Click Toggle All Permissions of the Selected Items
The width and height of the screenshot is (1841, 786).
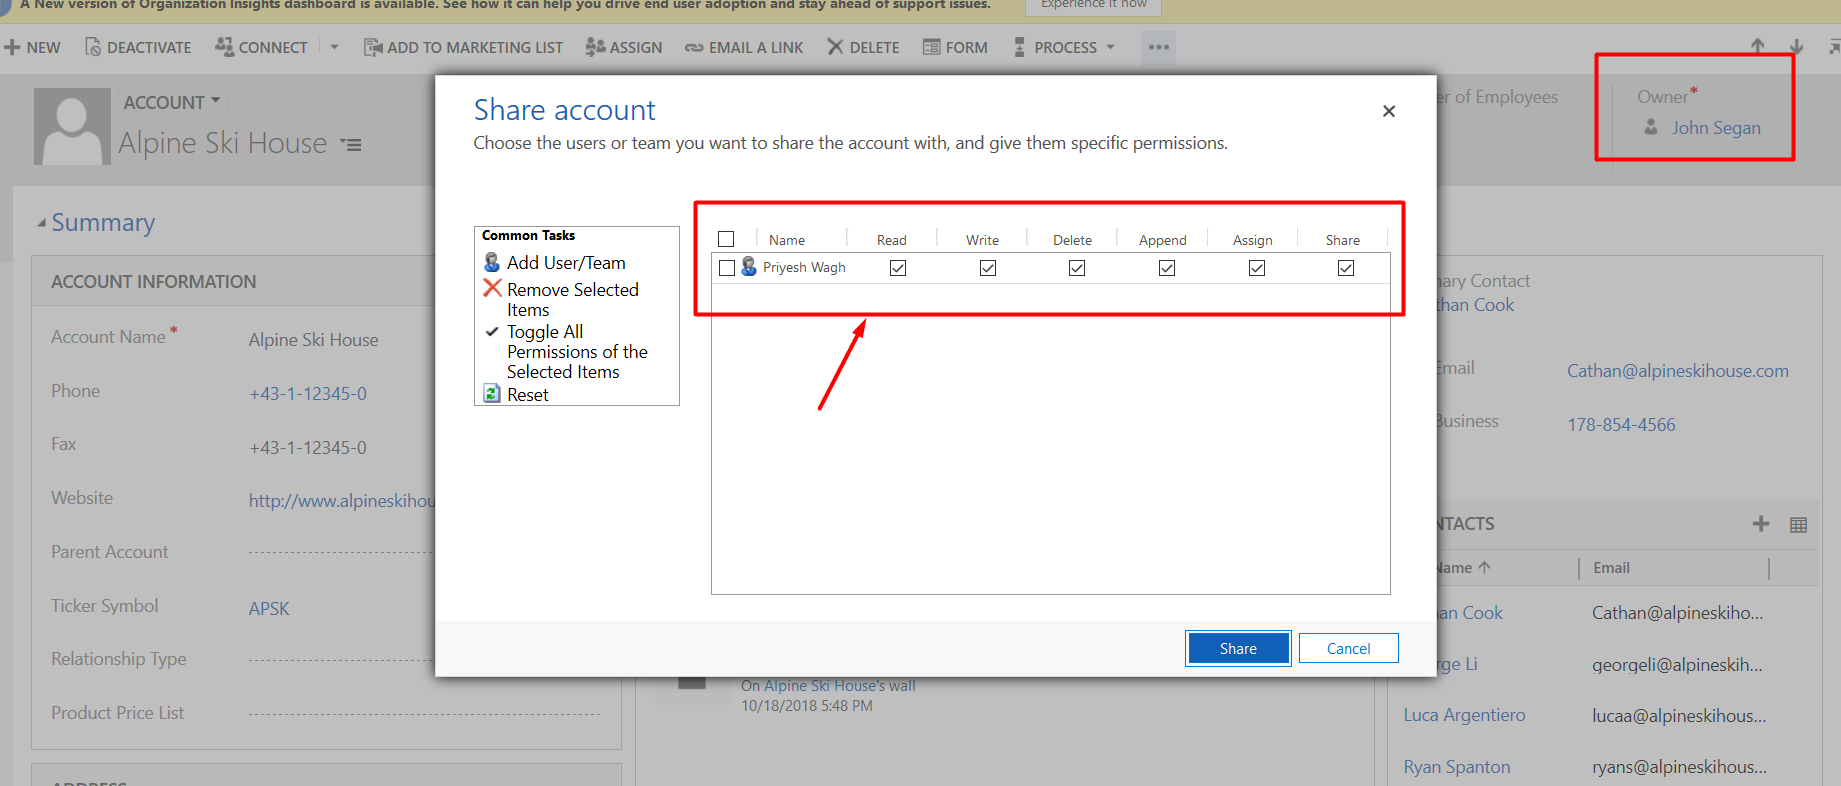coord(576,351)
